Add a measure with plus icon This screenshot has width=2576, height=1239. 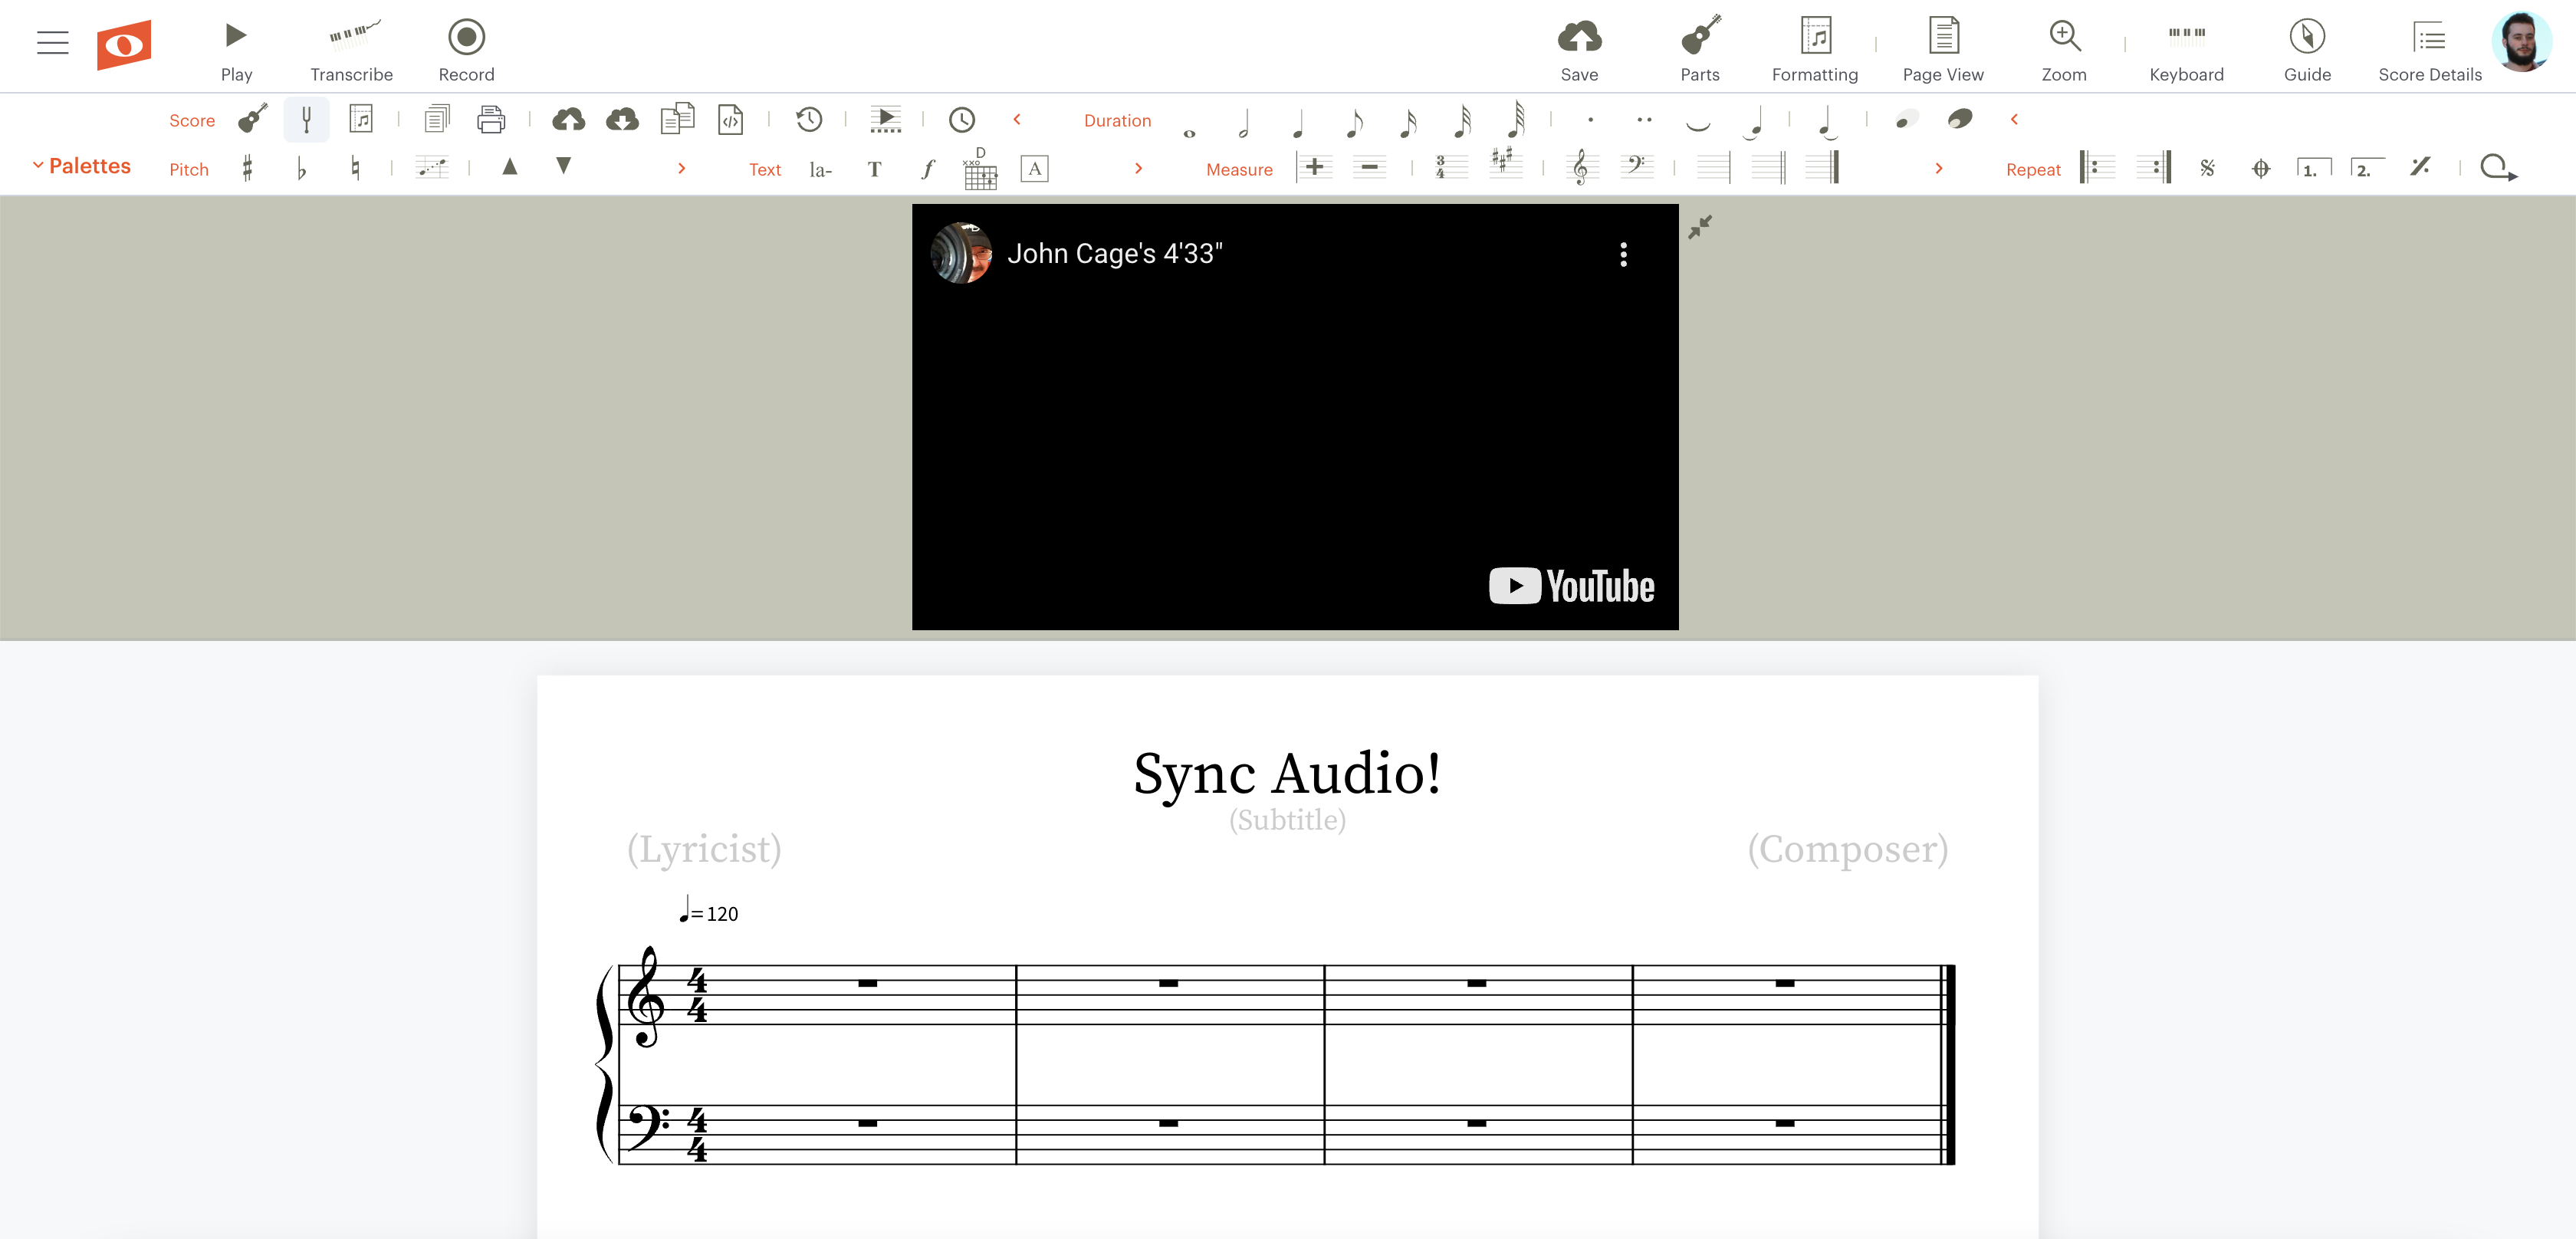1314,167
